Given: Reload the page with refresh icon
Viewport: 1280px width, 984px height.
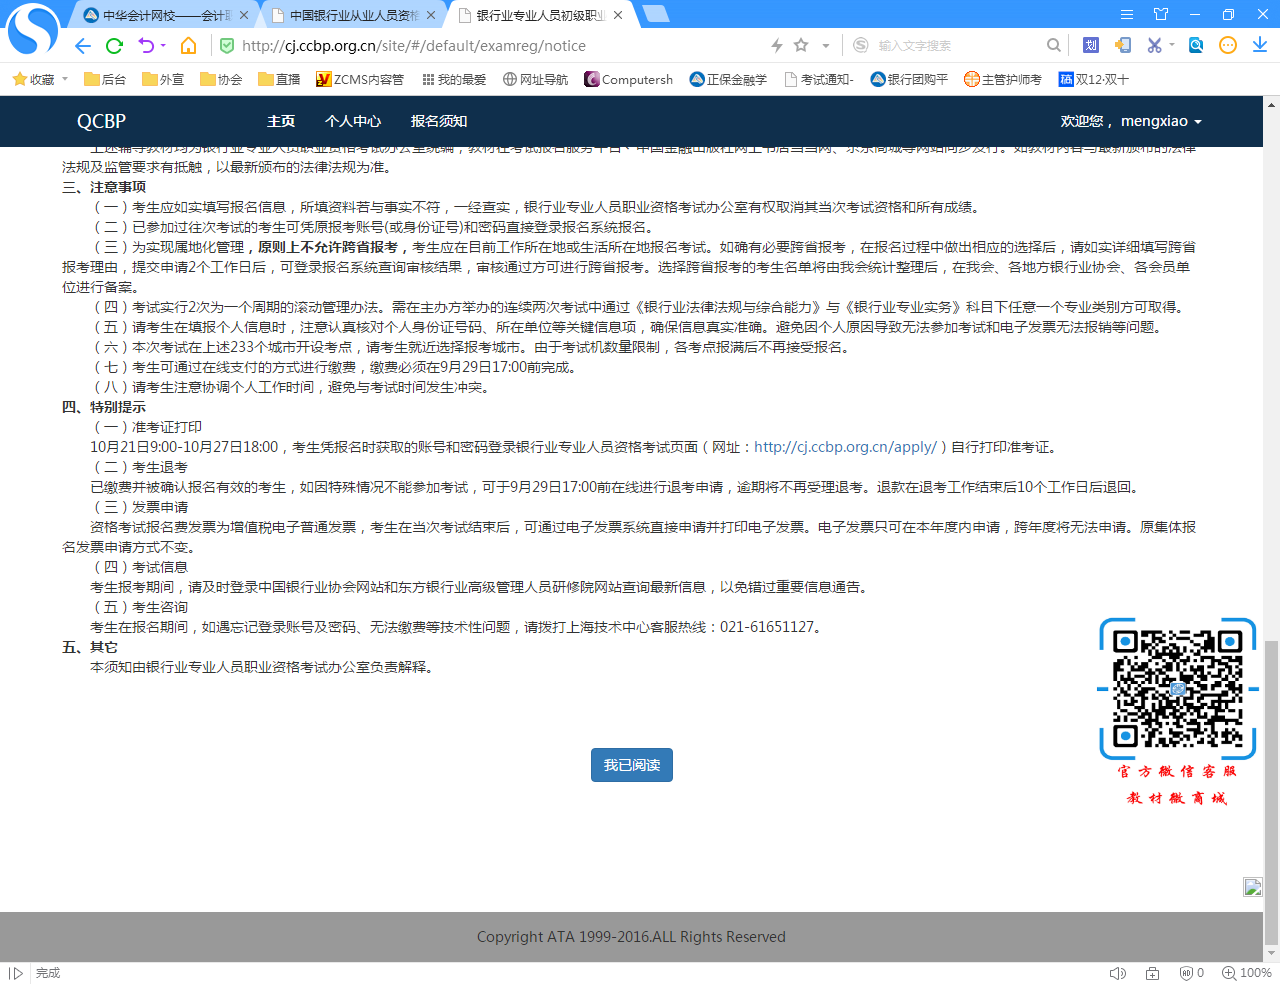Looking at the screenshot, I should [x=114, y=46].
